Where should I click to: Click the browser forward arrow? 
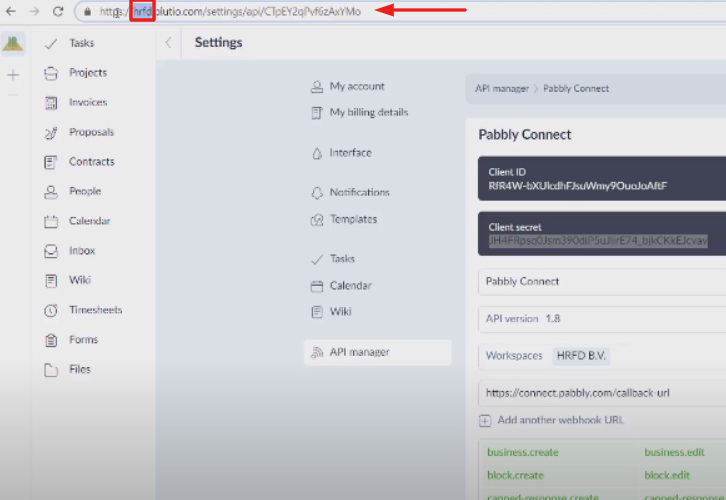34,11
